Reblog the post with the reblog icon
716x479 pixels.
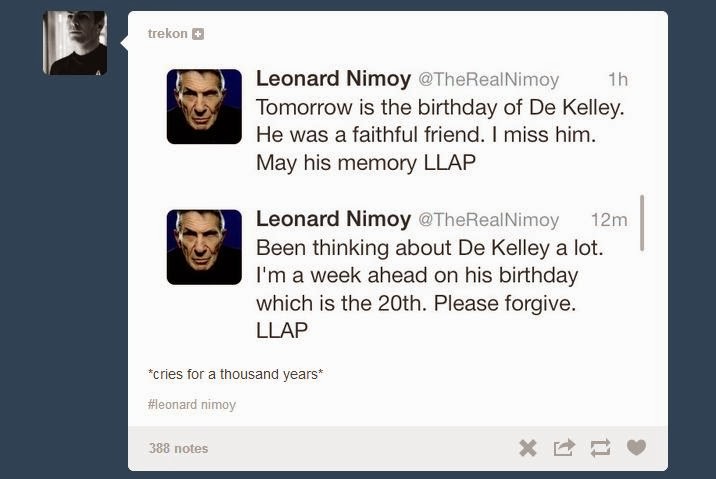tap(600, 448)
